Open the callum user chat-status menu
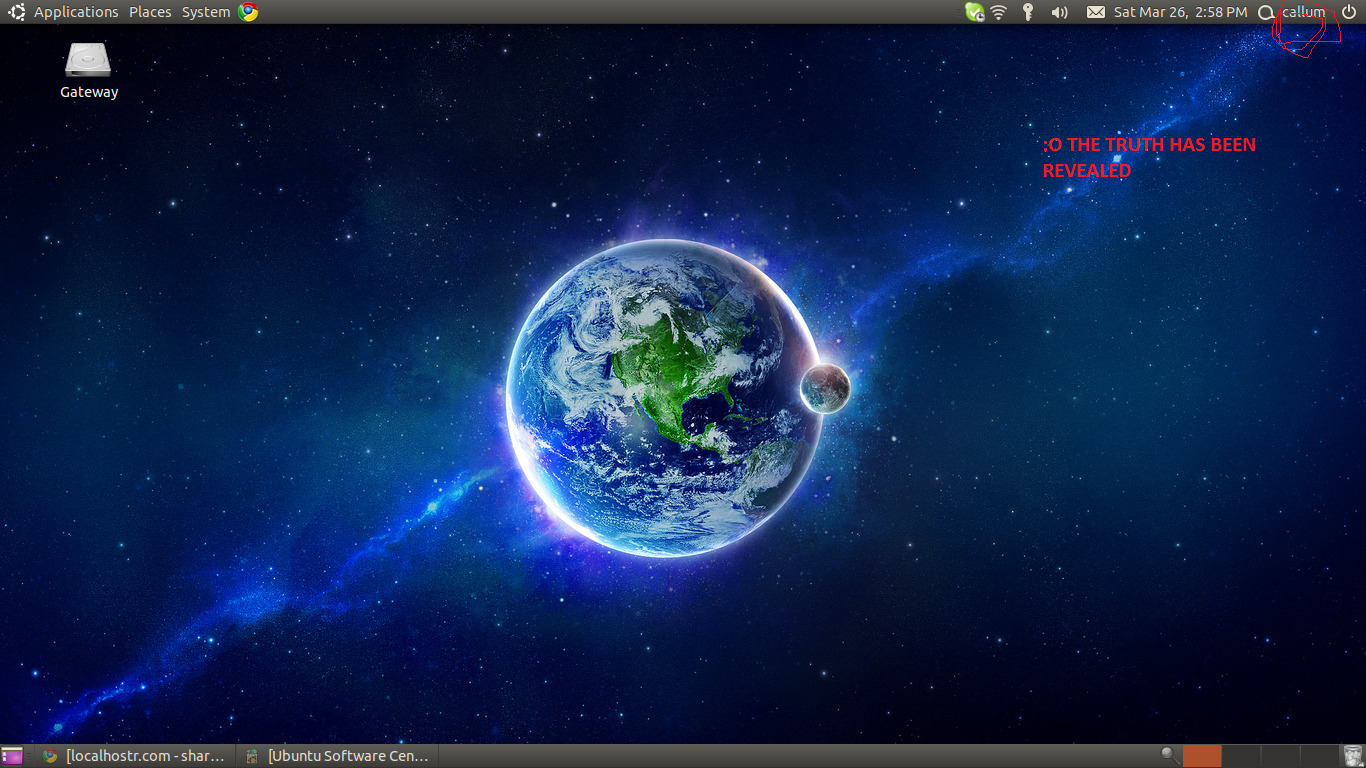 pos(1292,12)
